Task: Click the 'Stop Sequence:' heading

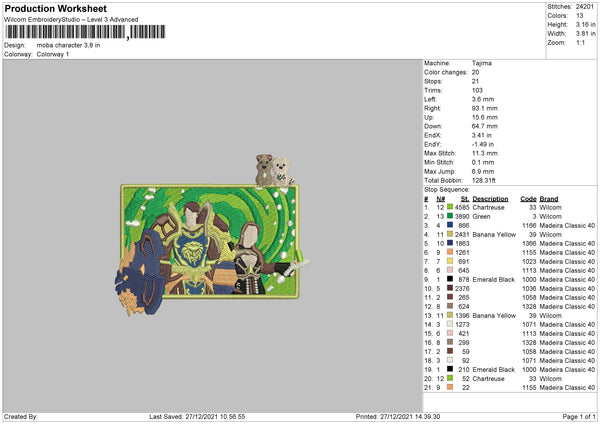Action: [447, 190]
